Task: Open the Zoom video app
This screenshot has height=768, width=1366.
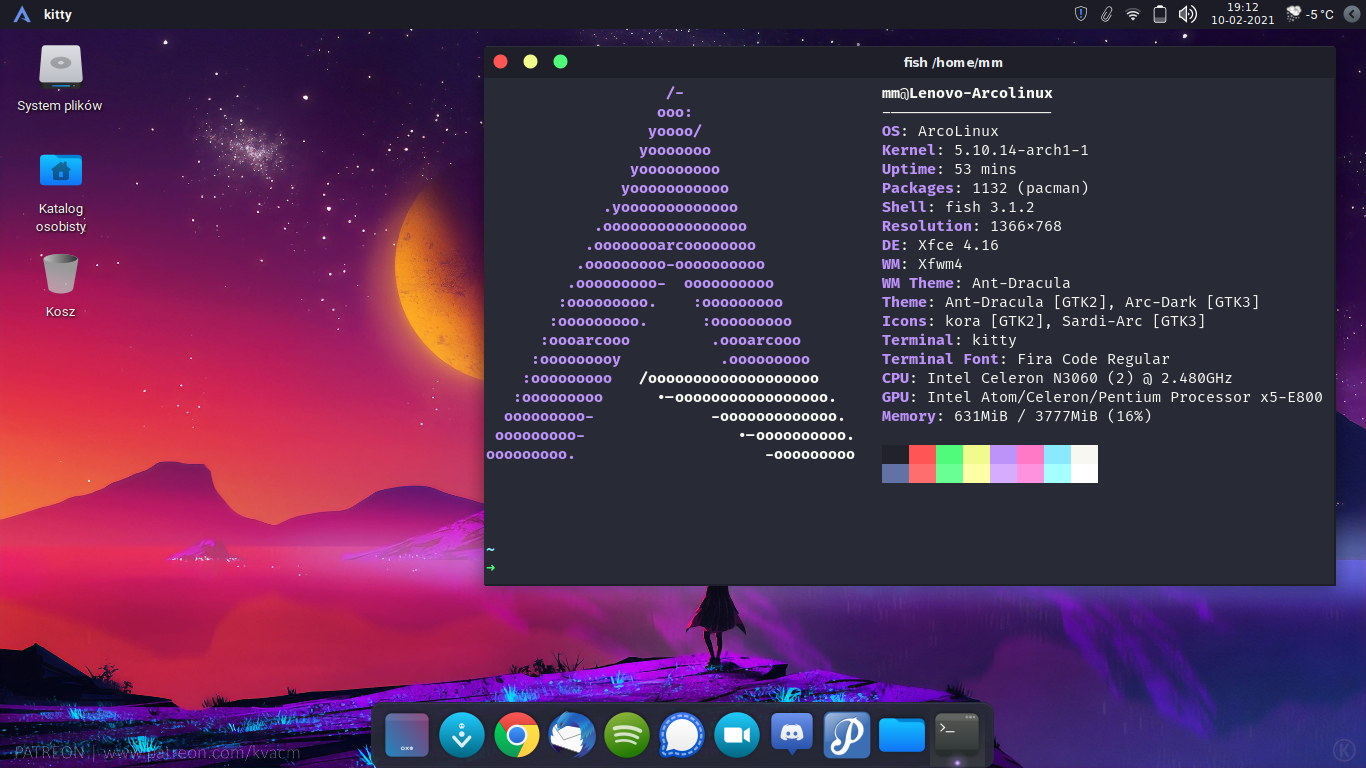Action: coord(737,735)
